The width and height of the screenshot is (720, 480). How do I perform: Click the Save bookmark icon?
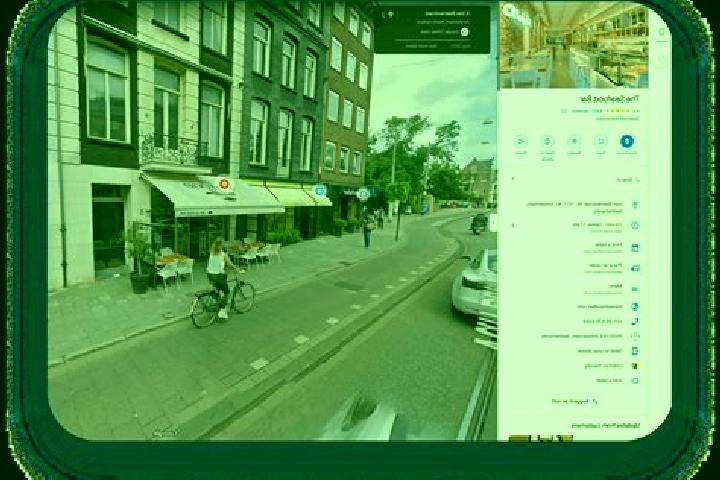601,141
